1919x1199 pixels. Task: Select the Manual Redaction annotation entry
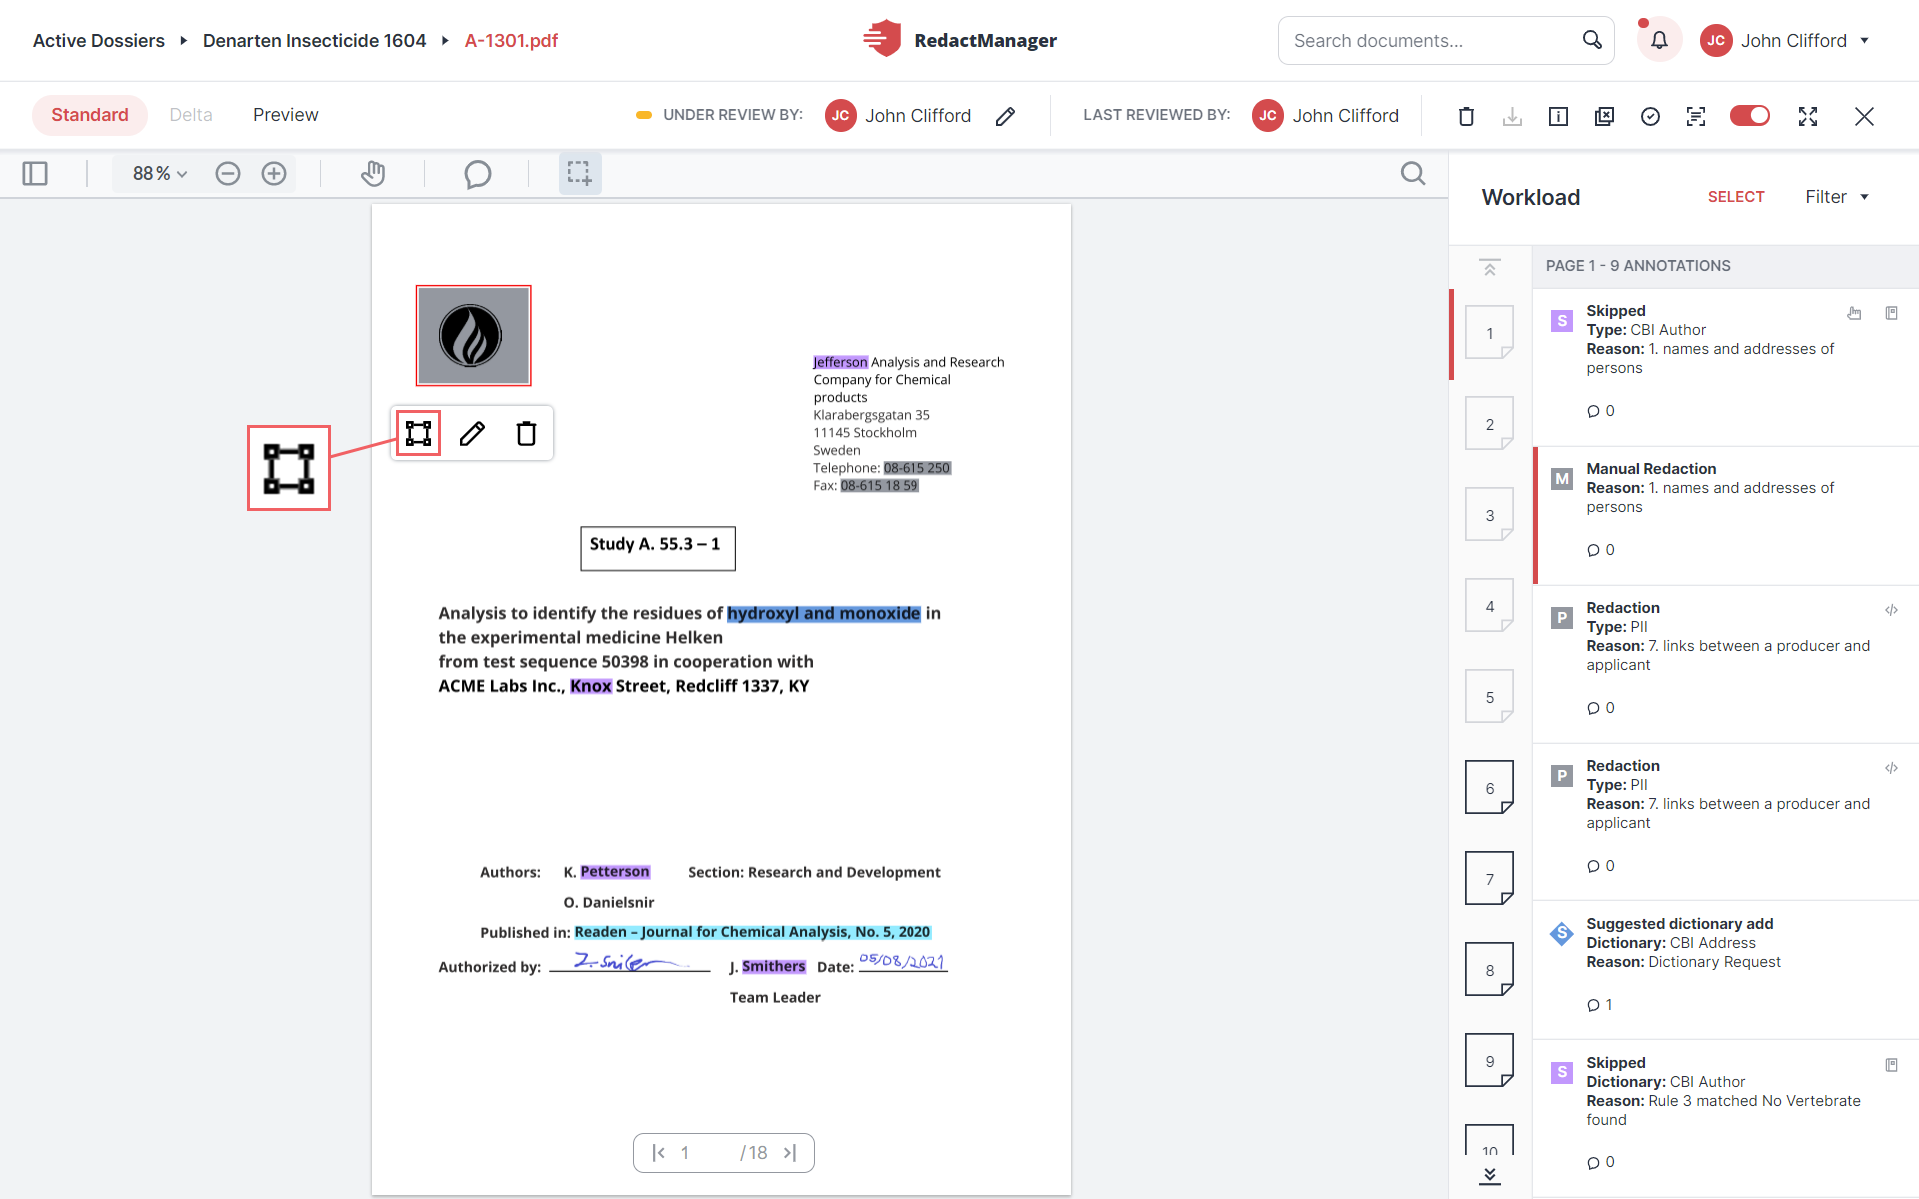[x=1726, y=515]
